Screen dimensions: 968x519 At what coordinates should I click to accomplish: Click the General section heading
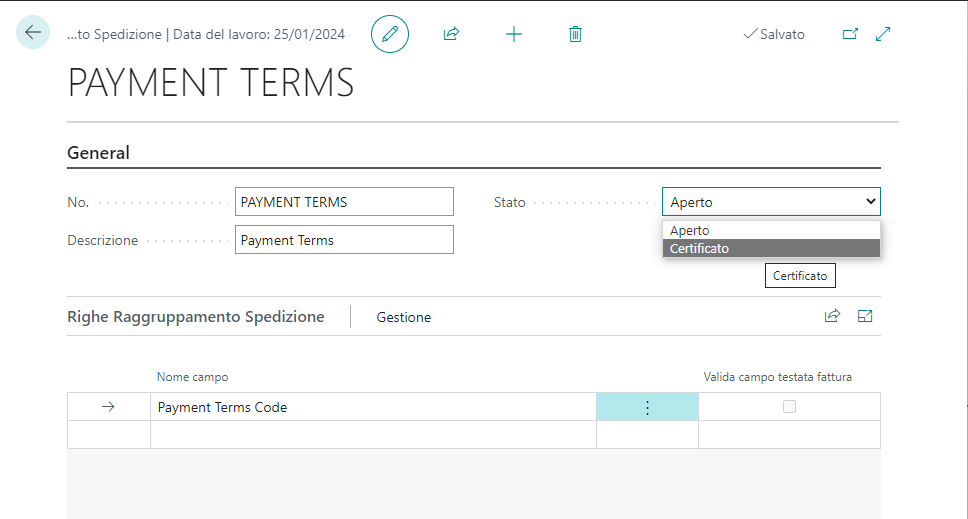98,153
